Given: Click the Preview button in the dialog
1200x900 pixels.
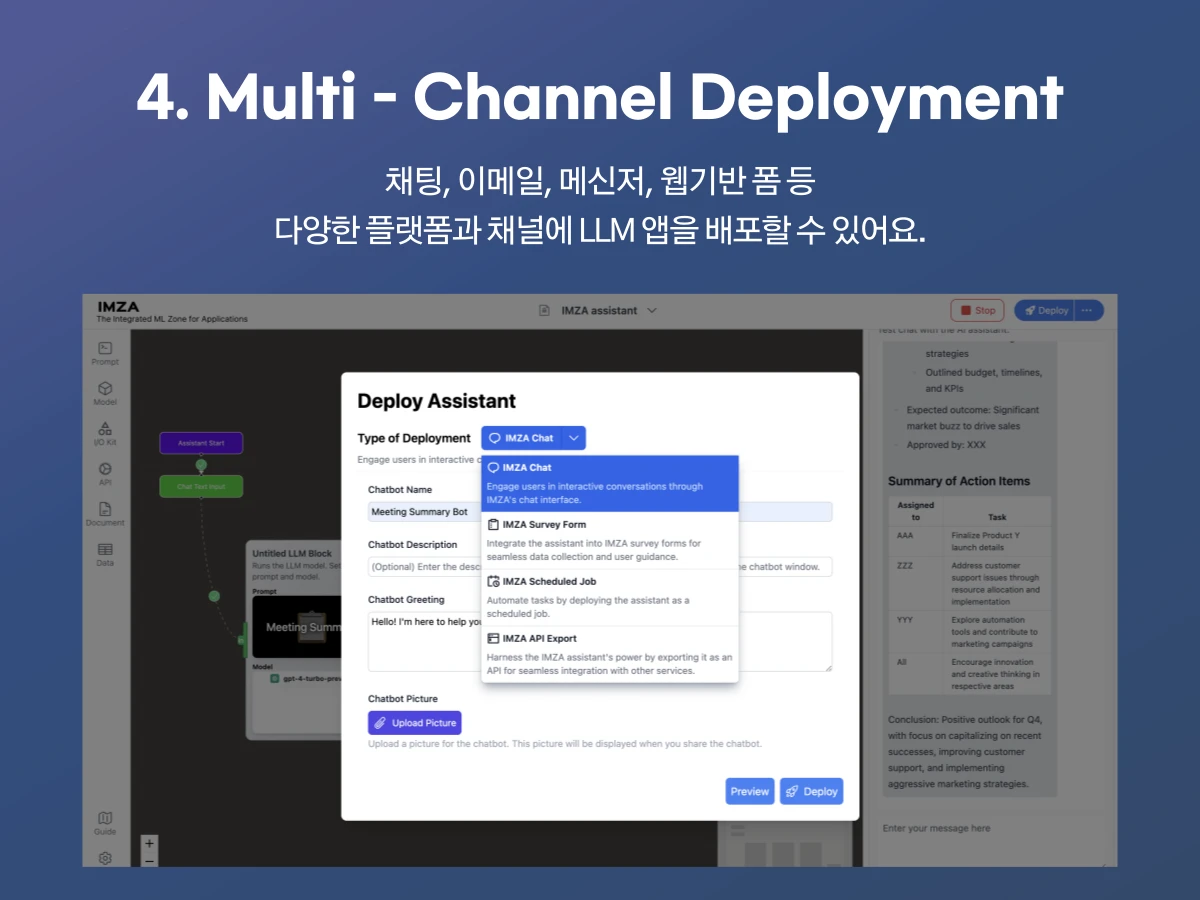Looking at the screenshot, I should [750, 791].
